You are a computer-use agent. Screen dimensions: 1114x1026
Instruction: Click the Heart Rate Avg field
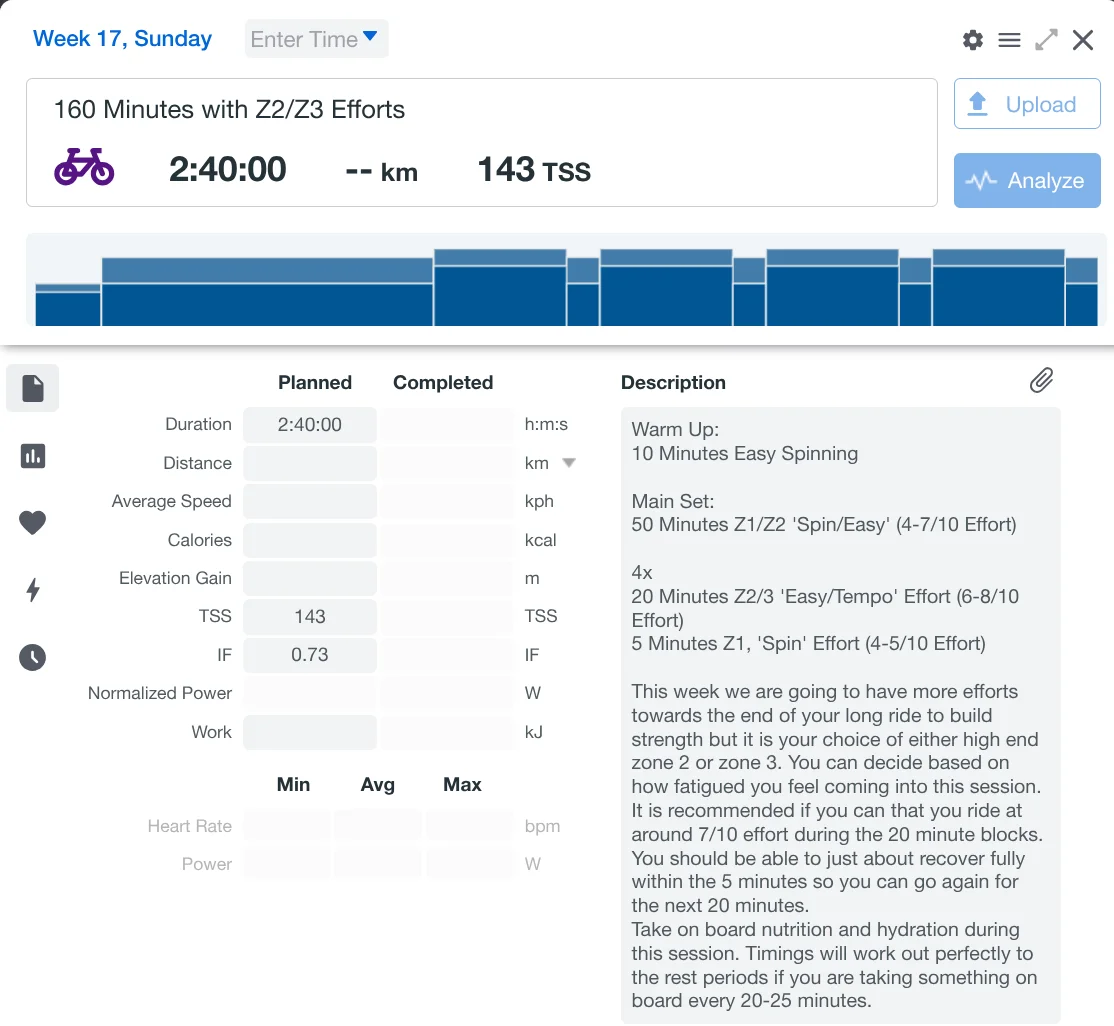click(x=378, y=826)
